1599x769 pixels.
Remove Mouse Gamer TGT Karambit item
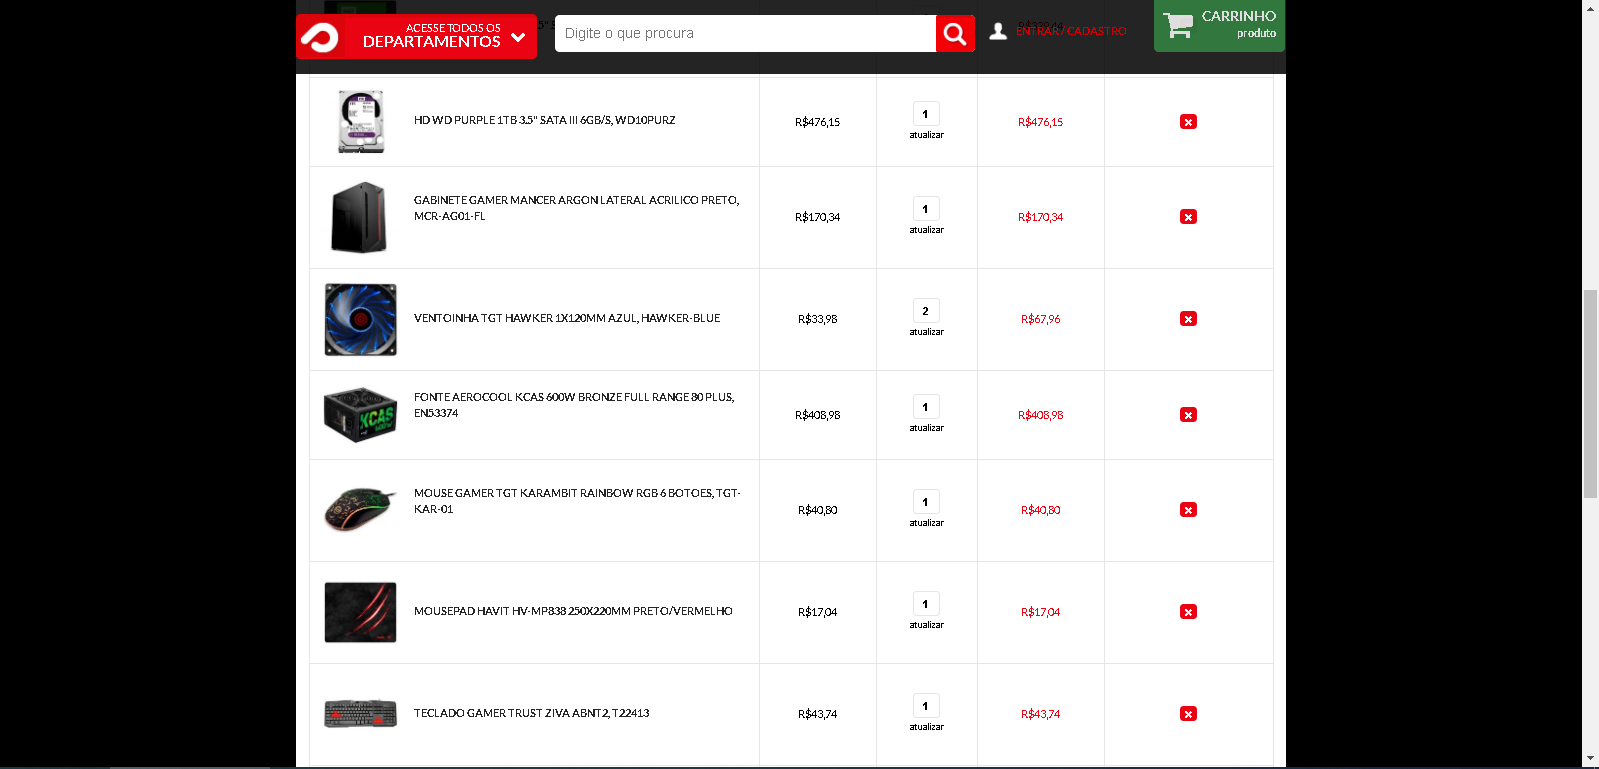pos(1188,510)
